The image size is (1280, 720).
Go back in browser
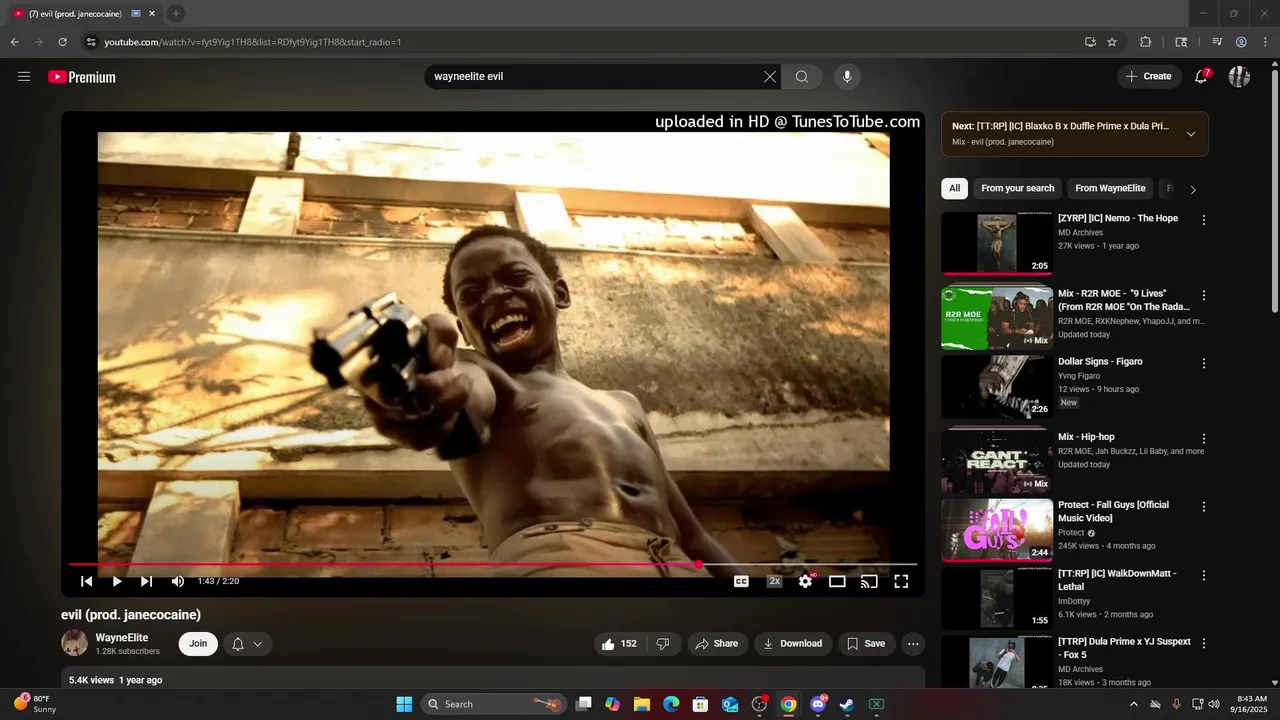pyautogui.click(x=14, y=42)
